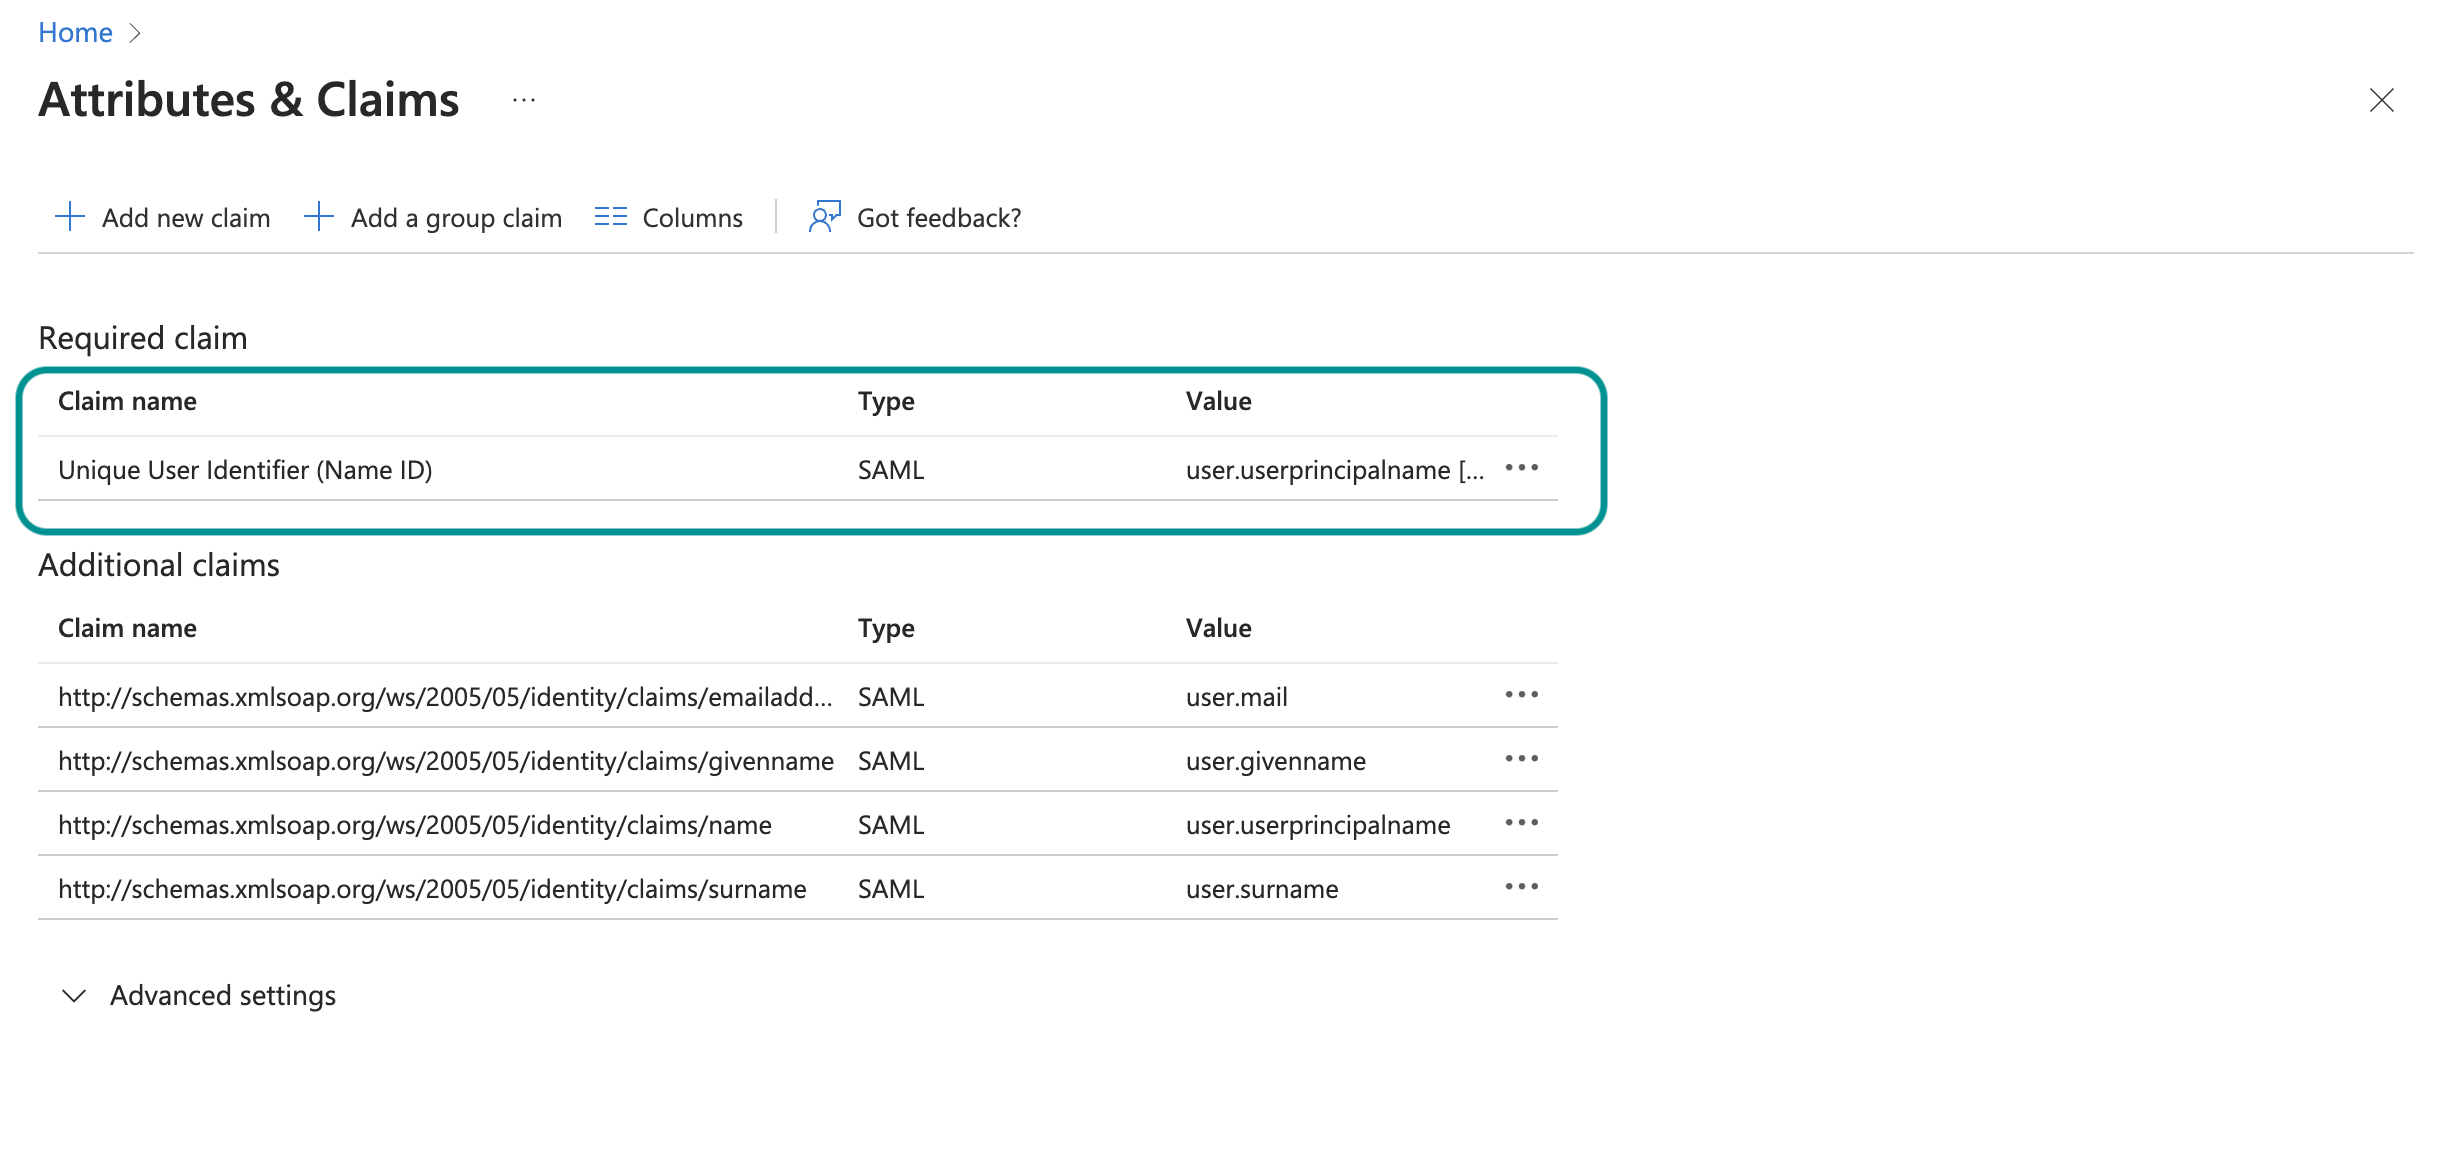Open the Unique User Identifier (Name ID) claim row
This screenshot has width=2446, height=1164.
pyautogui.click(x=245, y=470)
